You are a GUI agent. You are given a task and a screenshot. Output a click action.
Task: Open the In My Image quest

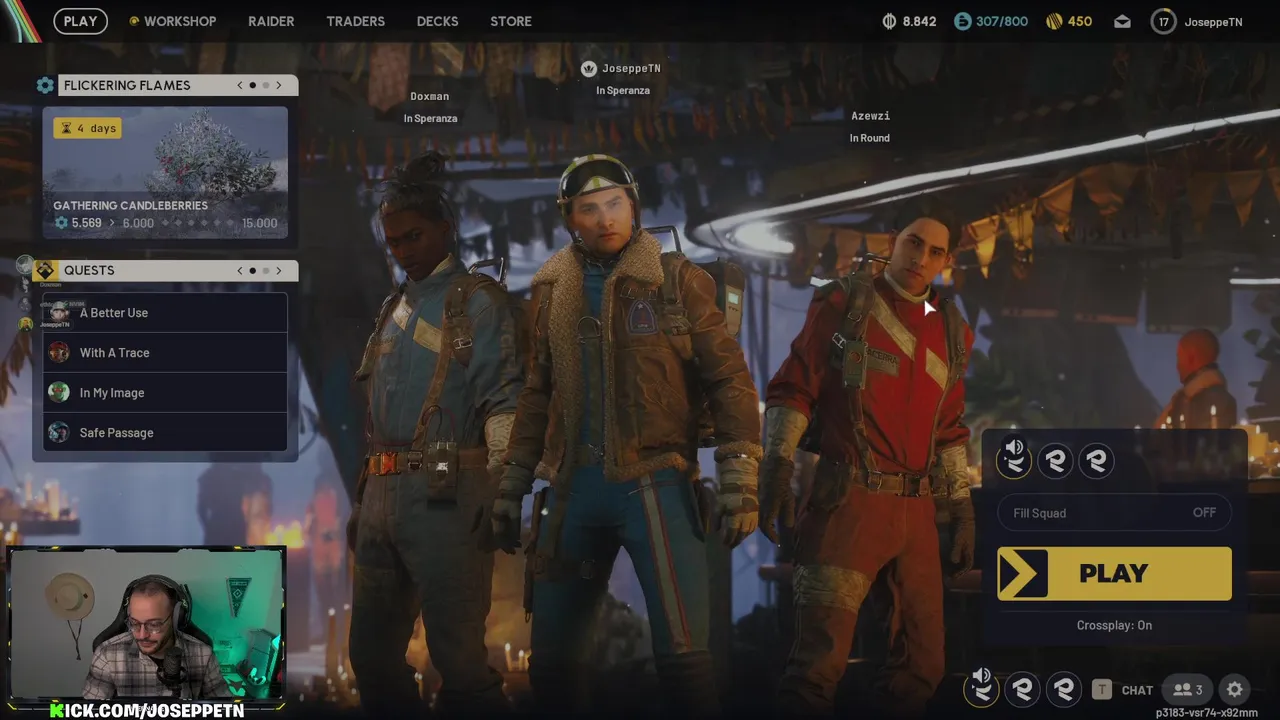tap(165, 393)
